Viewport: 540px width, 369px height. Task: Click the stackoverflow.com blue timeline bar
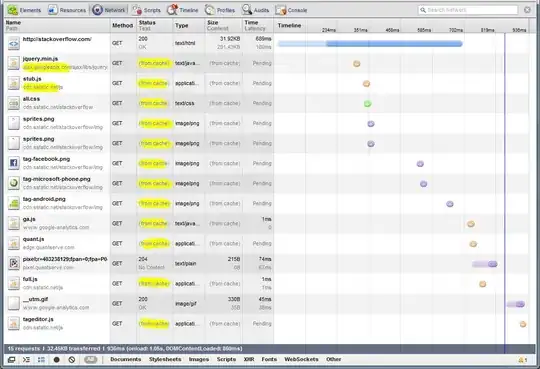click(370, 43)
